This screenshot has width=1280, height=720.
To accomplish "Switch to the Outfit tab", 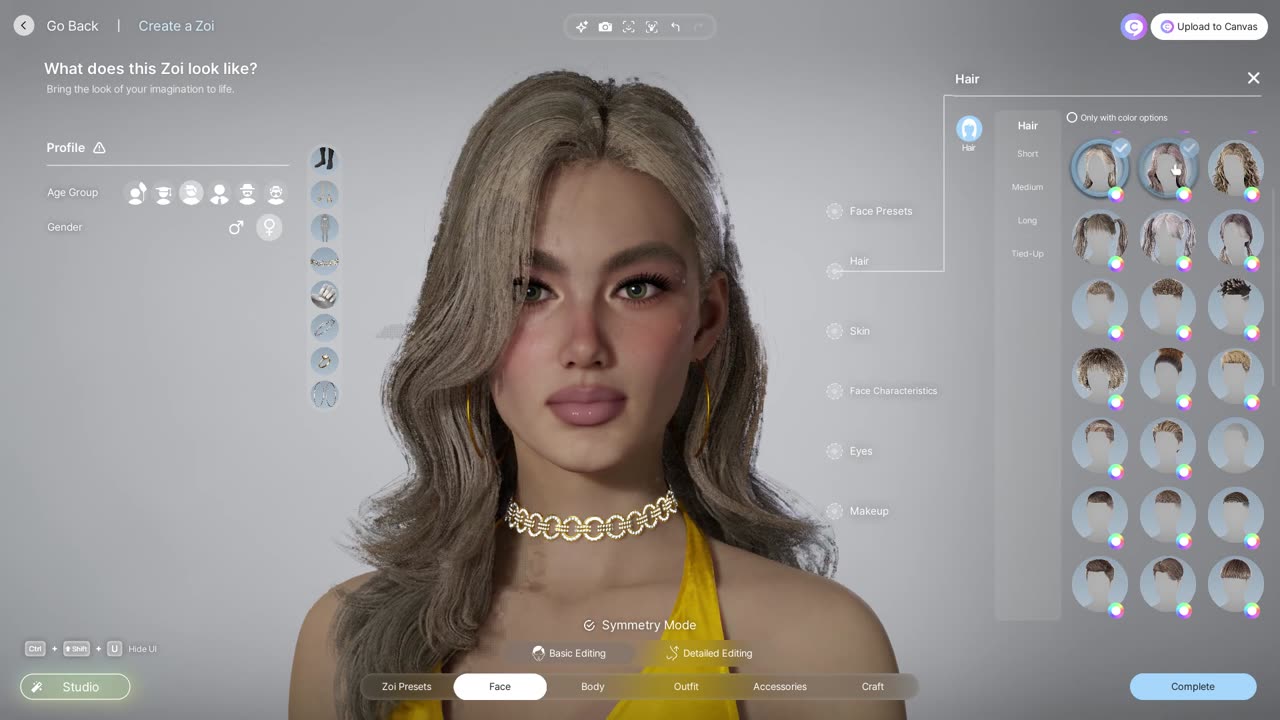I will 686,687.
